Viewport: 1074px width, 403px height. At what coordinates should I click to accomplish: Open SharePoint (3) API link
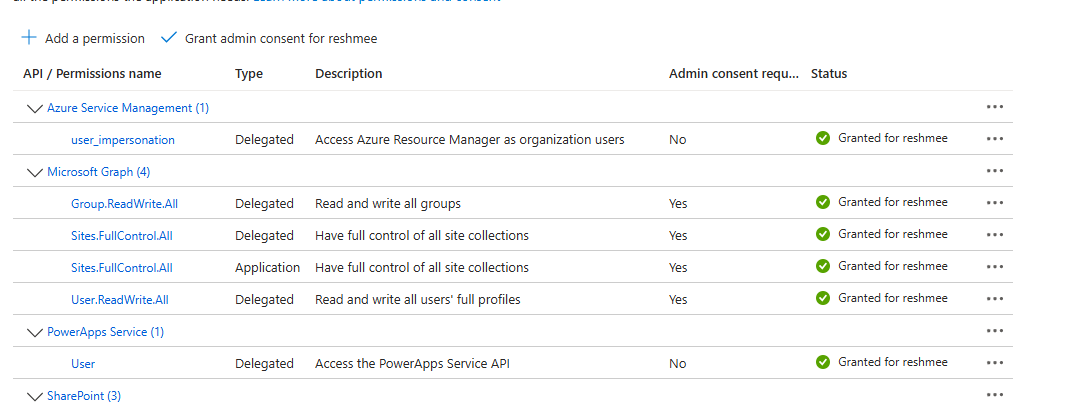pyautogui.click(x=84, y=395)
